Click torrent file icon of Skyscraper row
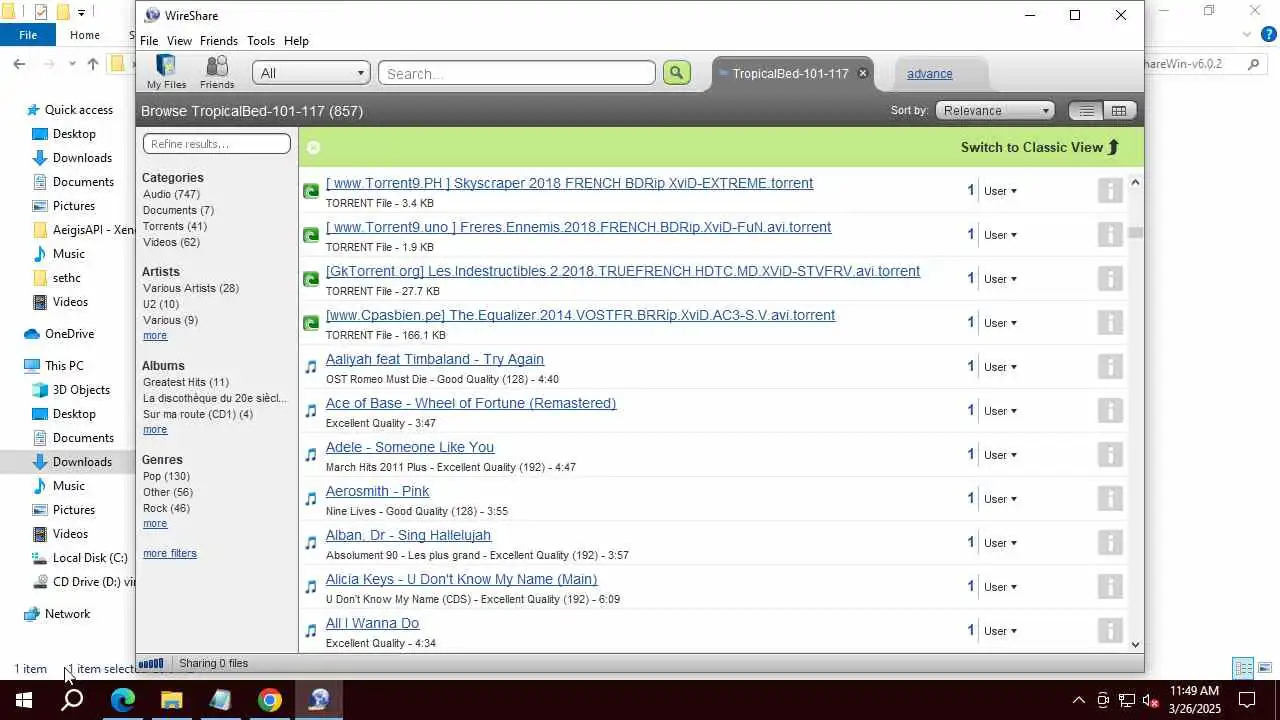The width and height of the screenshot is (1280, 720). (311, 191)
